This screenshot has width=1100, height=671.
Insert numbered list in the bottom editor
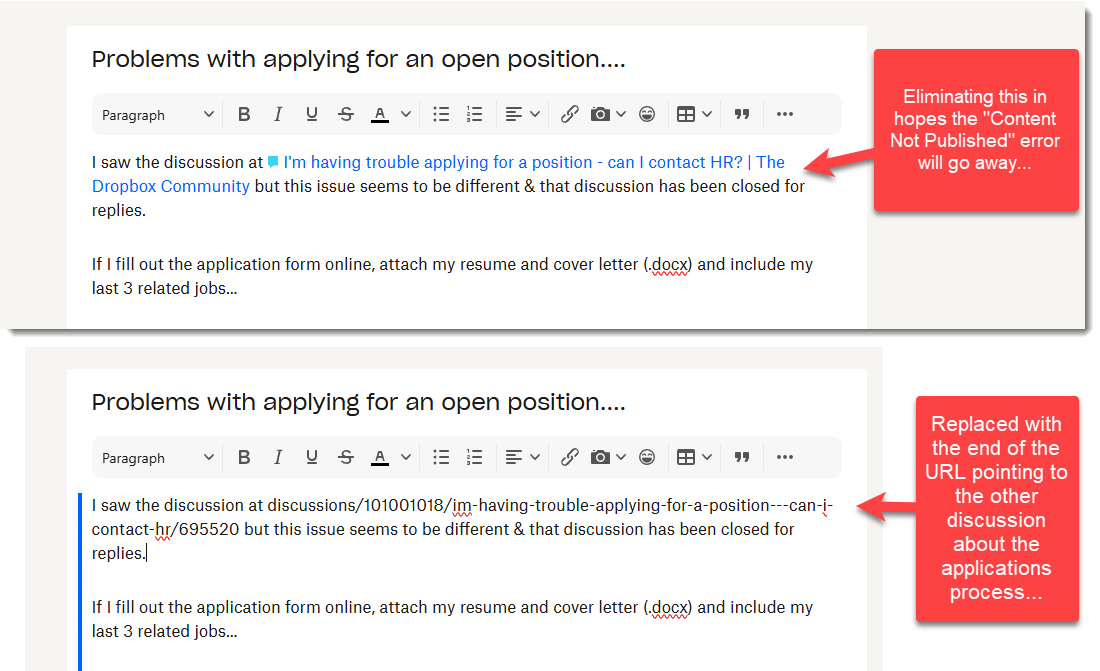(x=475, y=458)
